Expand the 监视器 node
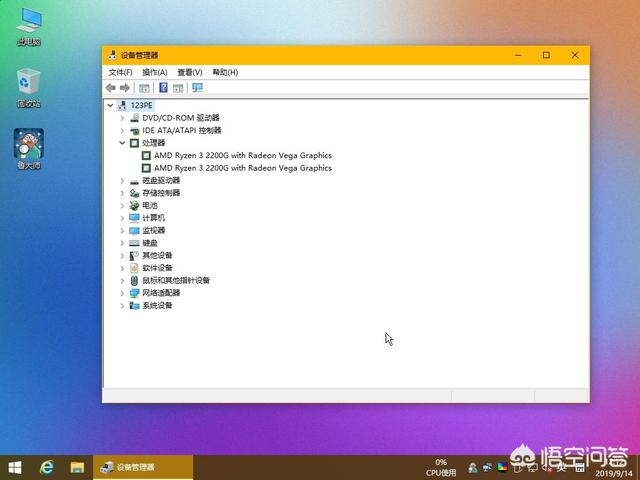 [x=122, y=231]
